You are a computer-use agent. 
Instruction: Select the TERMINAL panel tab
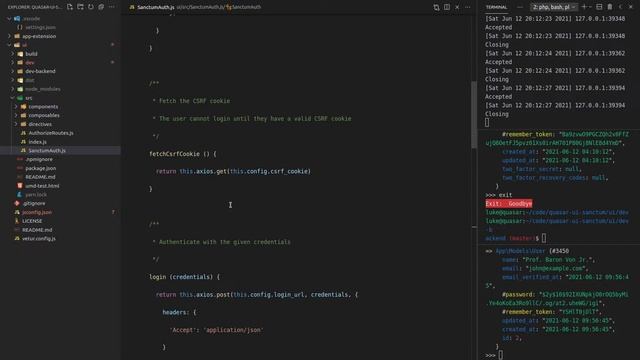point(496,7)
